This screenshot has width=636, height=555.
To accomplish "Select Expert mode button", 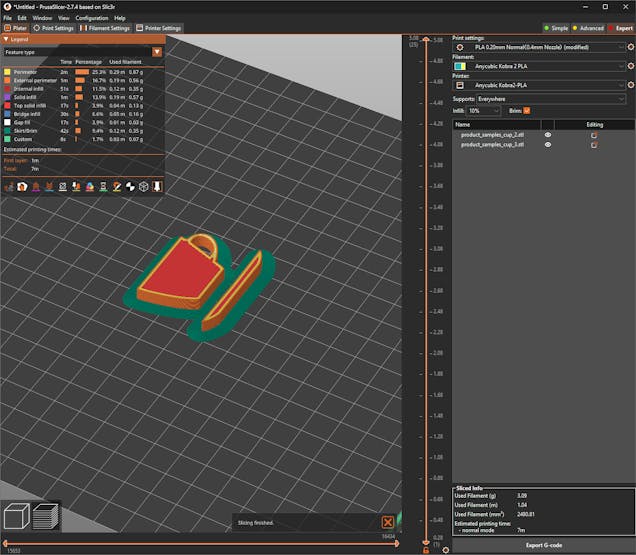I will [x=621, y=28].
